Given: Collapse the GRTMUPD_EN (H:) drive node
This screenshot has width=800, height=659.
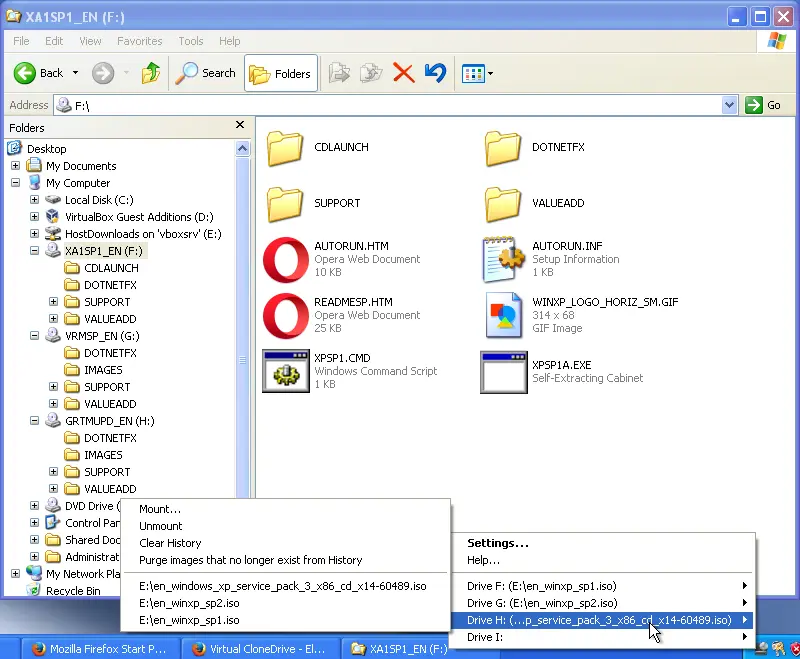Looking at the screenshot, I should point(34,421).
